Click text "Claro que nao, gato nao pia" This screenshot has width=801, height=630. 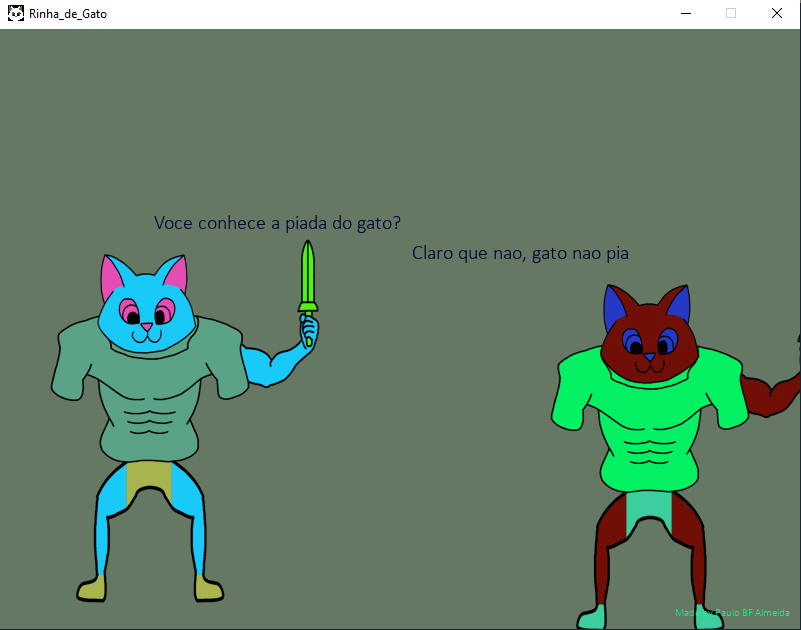[520, 253]
